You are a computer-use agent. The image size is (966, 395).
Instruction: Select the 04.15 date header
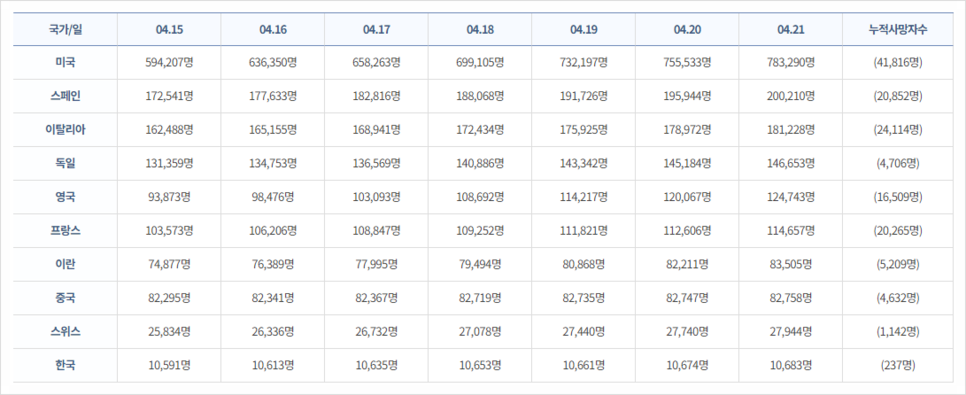[x=169, y=29]
